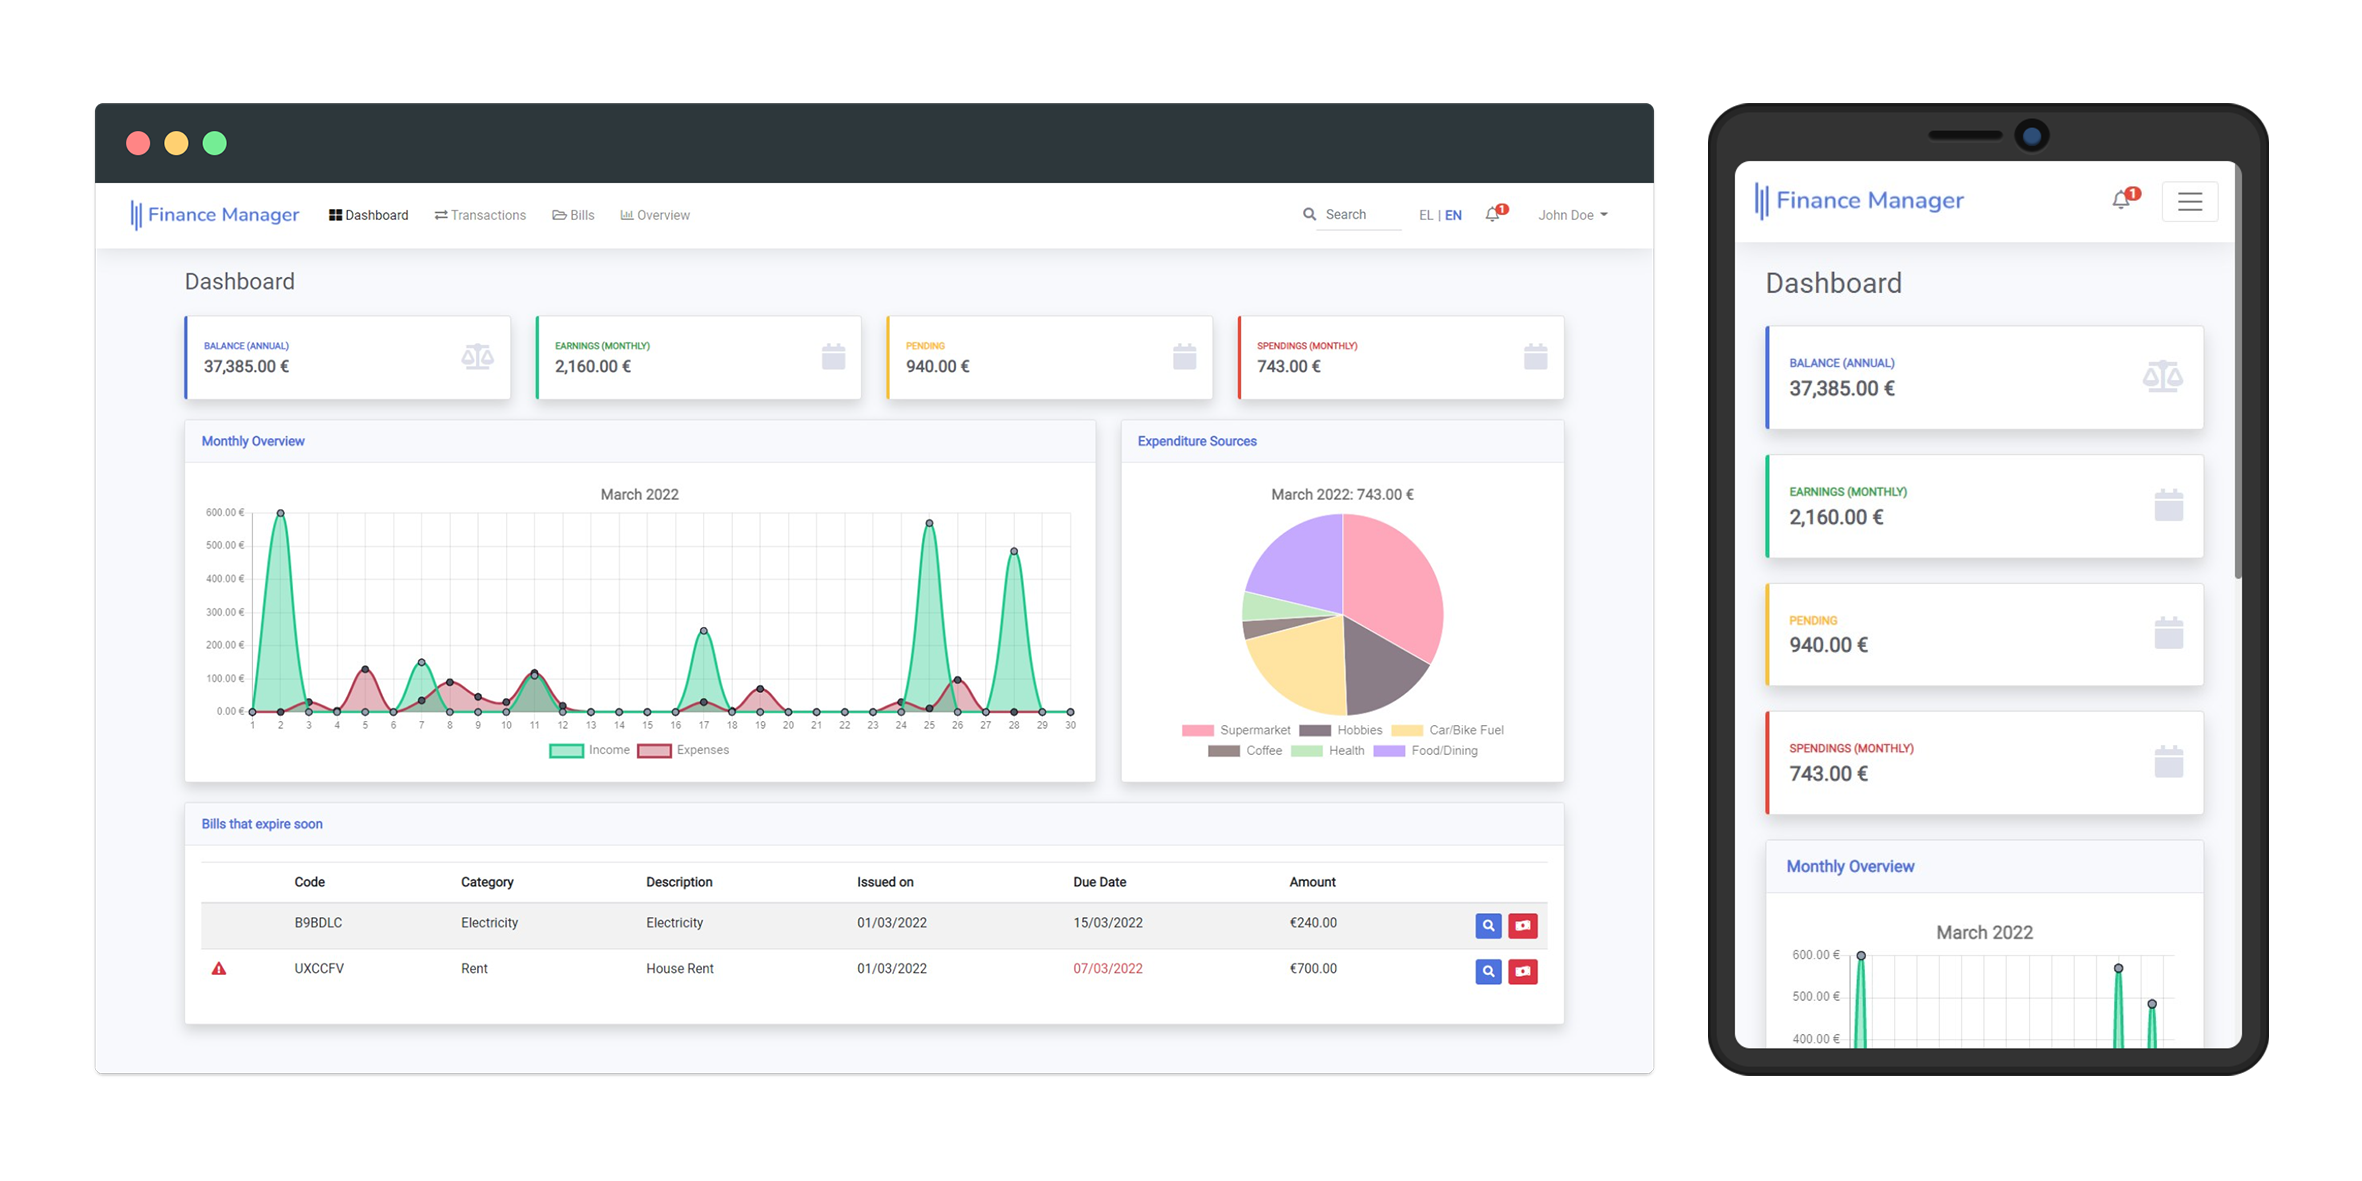Screen dimensions: 2362x1181
Task: Switch language to EN
Action: tap(1453, 215)
